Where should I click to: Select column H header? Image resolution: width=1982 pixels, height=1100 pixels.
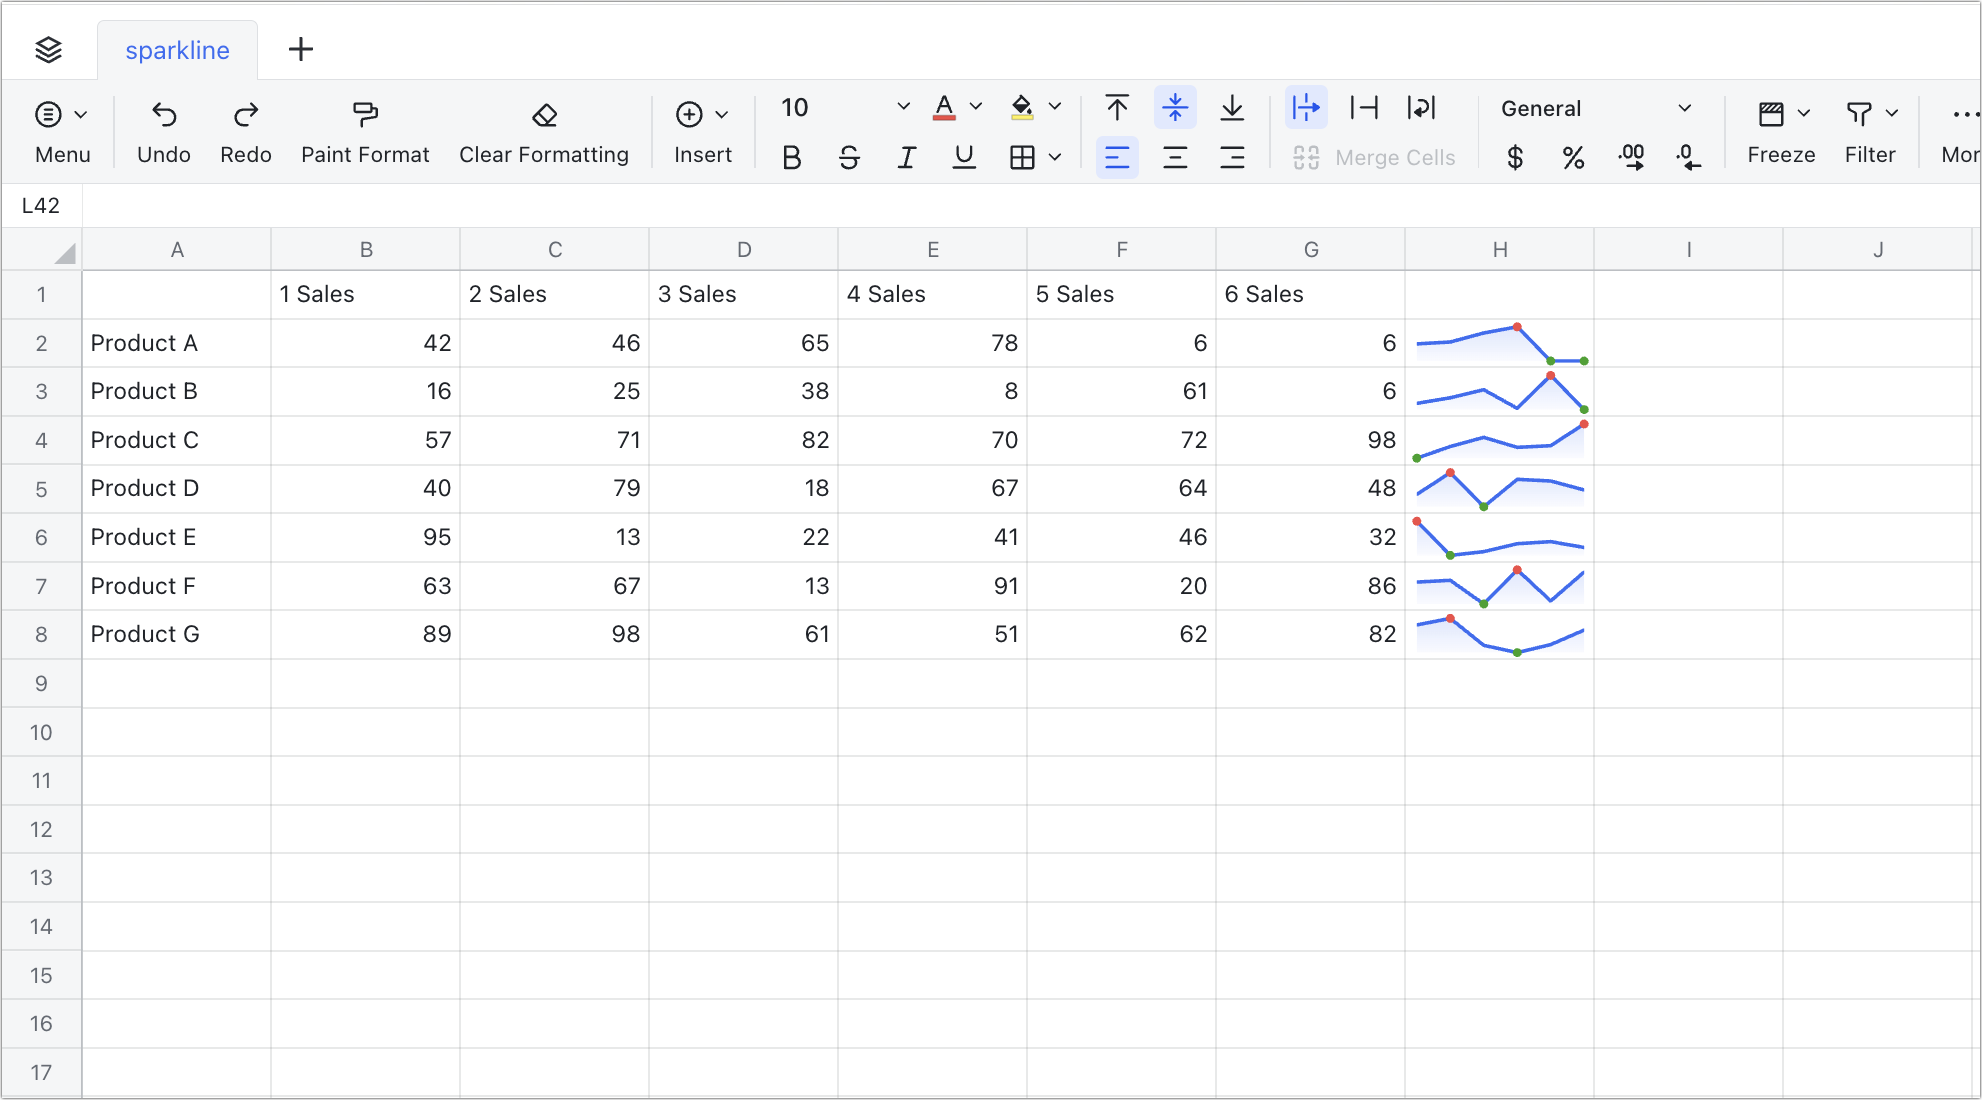point(1500,250)
